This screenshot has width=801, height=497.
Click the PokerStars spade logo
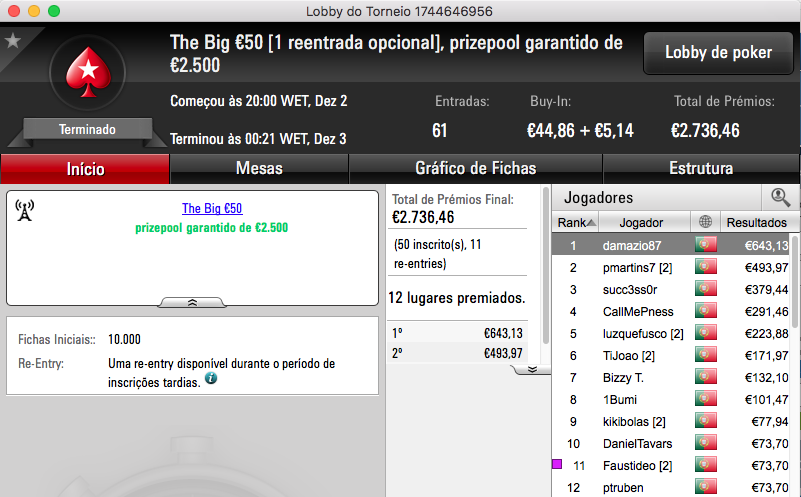[x=88, y=73]
